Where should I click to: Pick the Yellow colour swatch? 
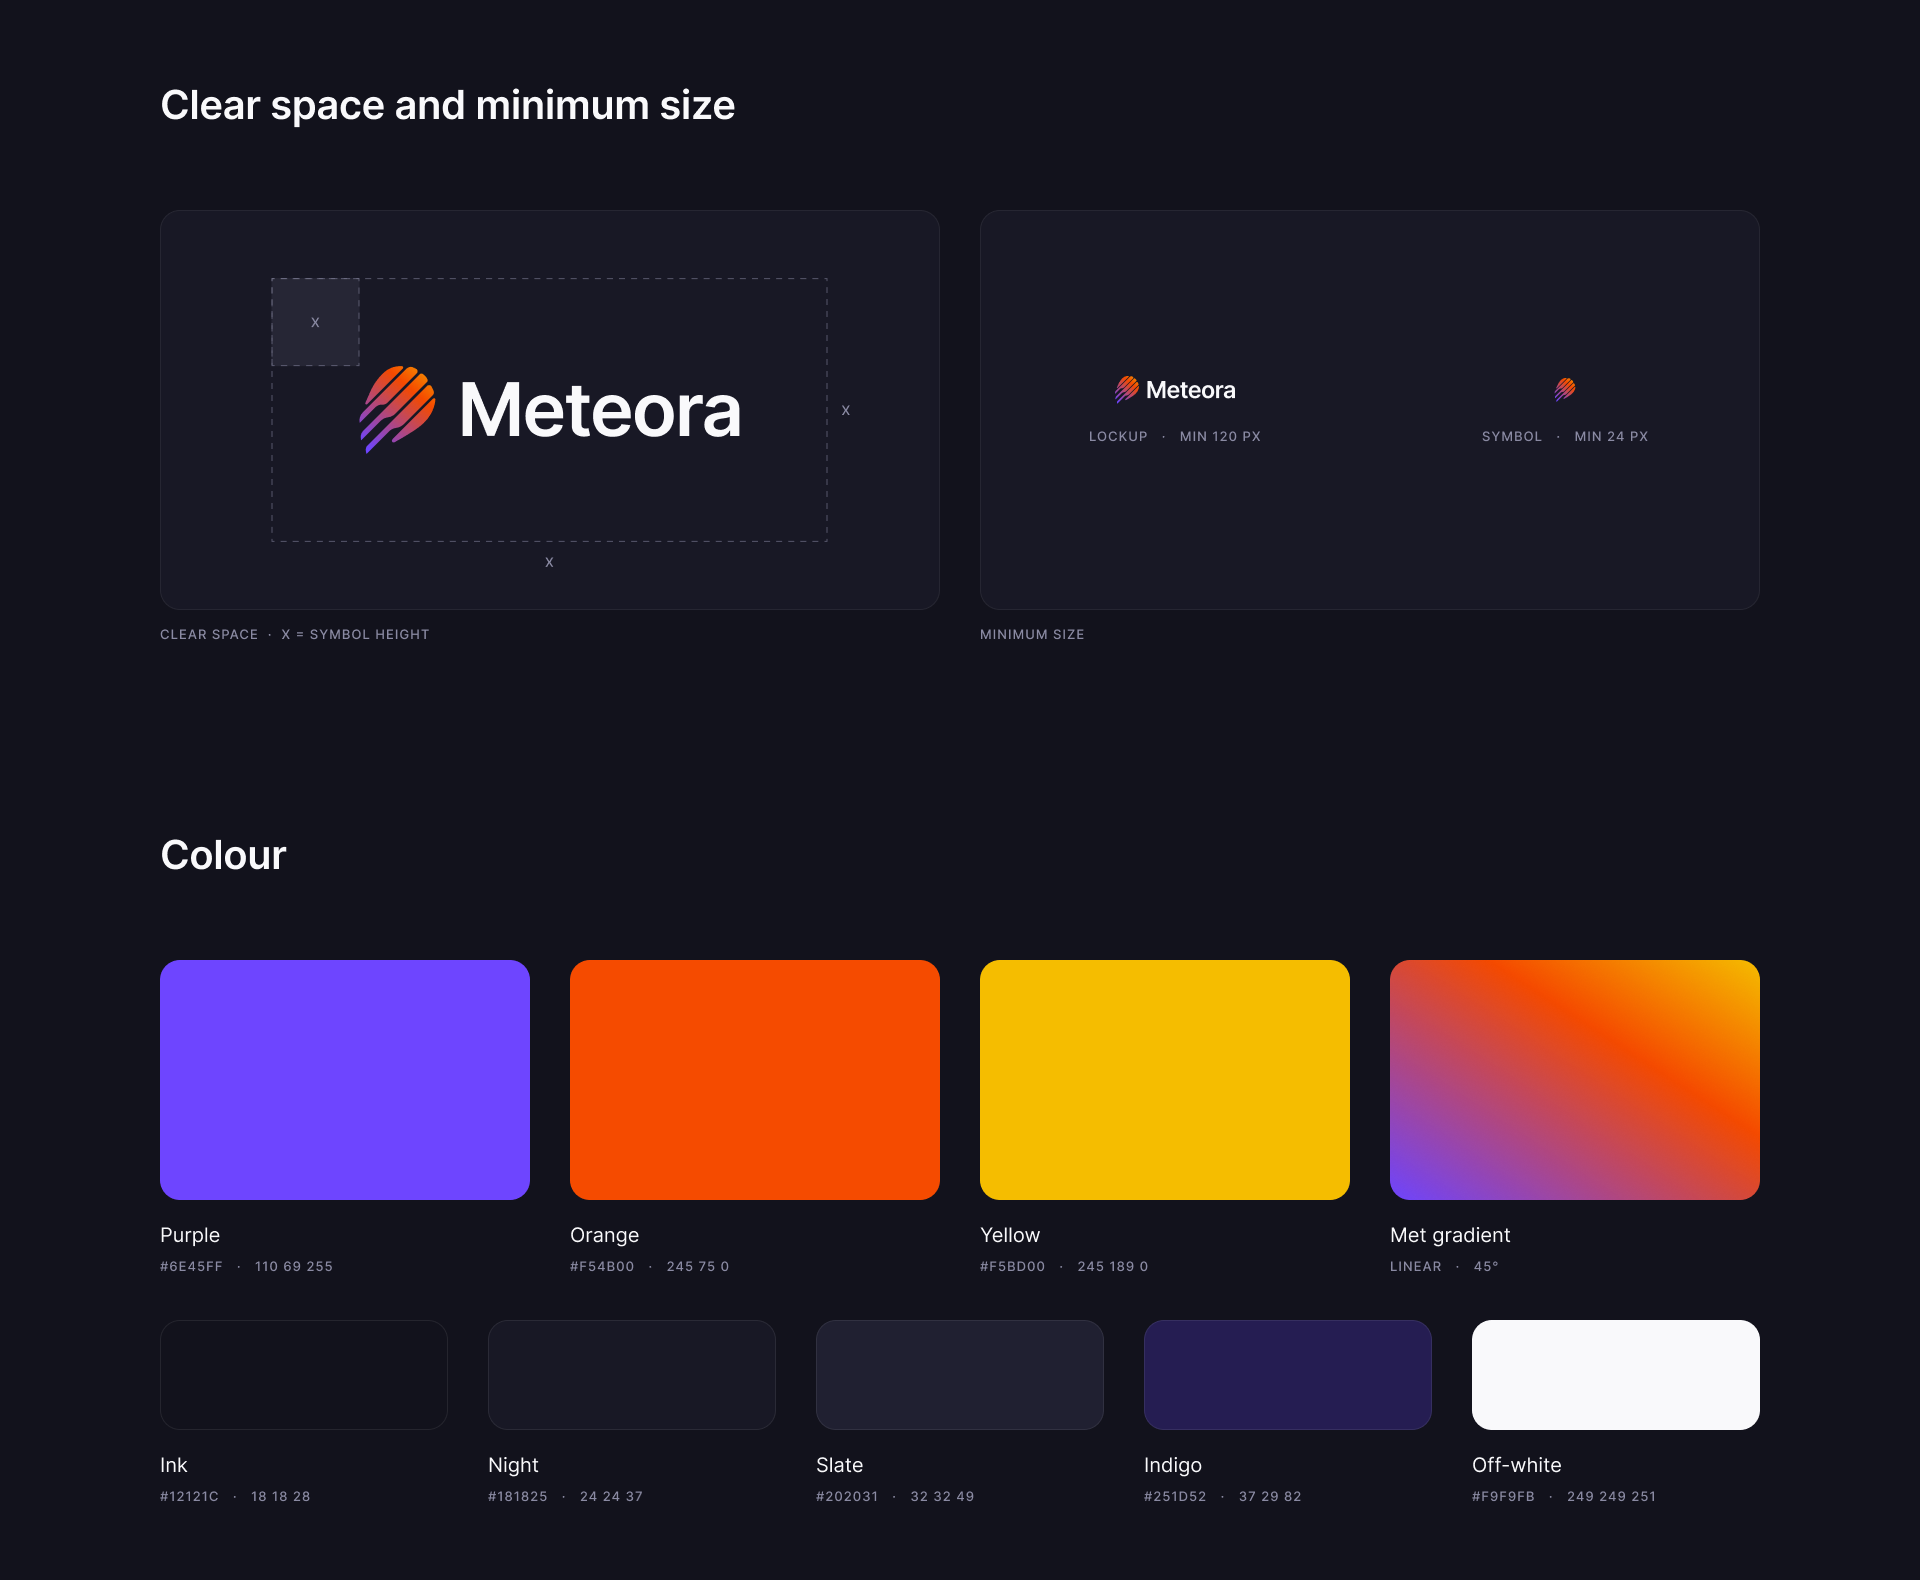(x=1165, y=1080)
